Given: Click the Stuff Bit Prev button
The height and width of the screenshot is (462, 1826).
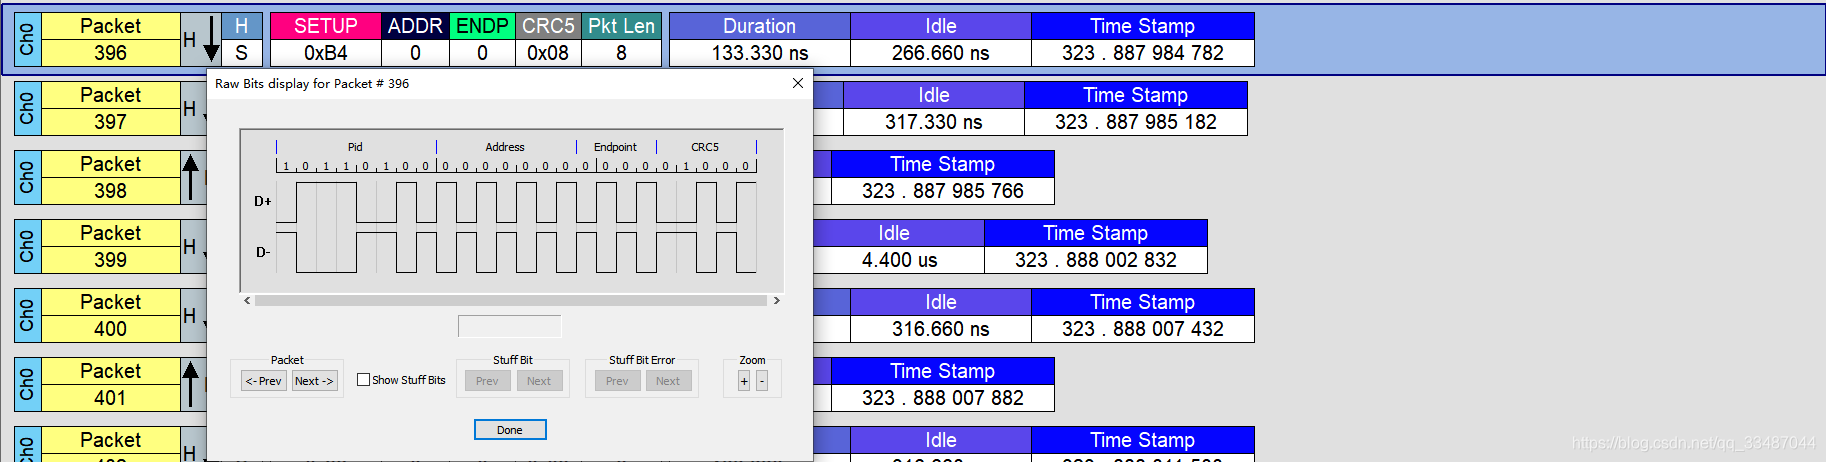Looking at the screenshot, I should coord(487,381).
